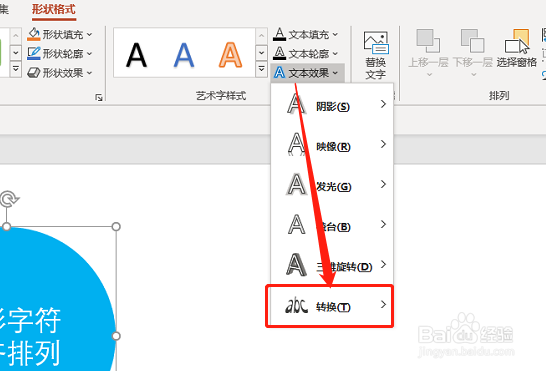Expand the 上移一层 dropdown arrow
Viewport: 546px width, 371px height.
tap(429, 74)
